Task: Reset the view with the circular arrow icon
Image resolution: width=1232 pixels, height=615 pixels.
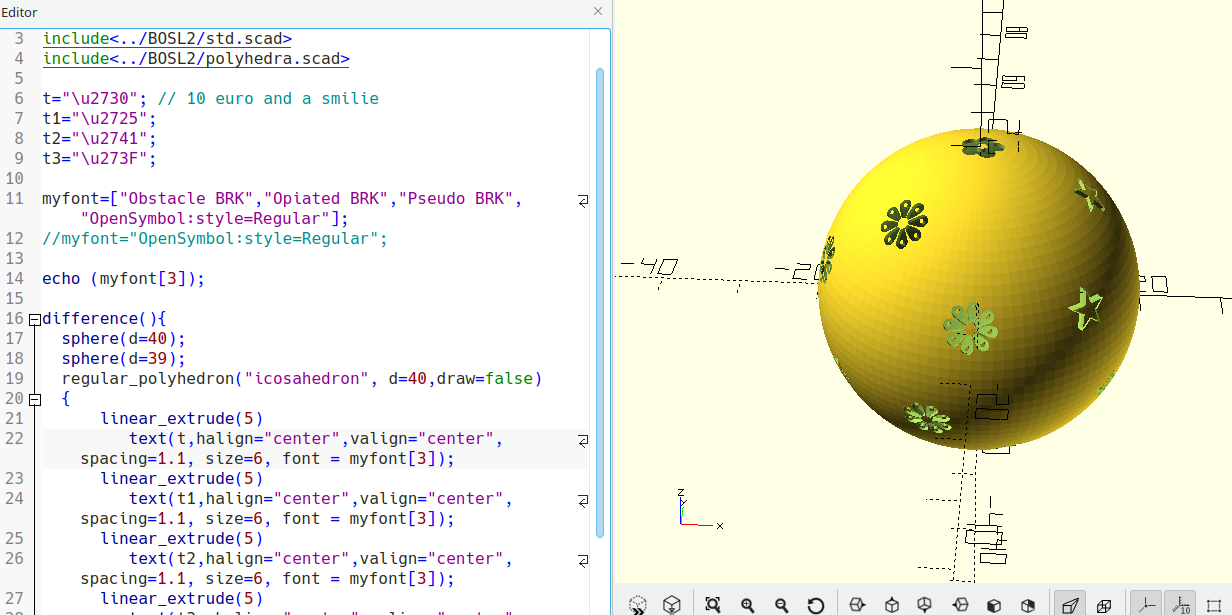Action: pos(816,605)
